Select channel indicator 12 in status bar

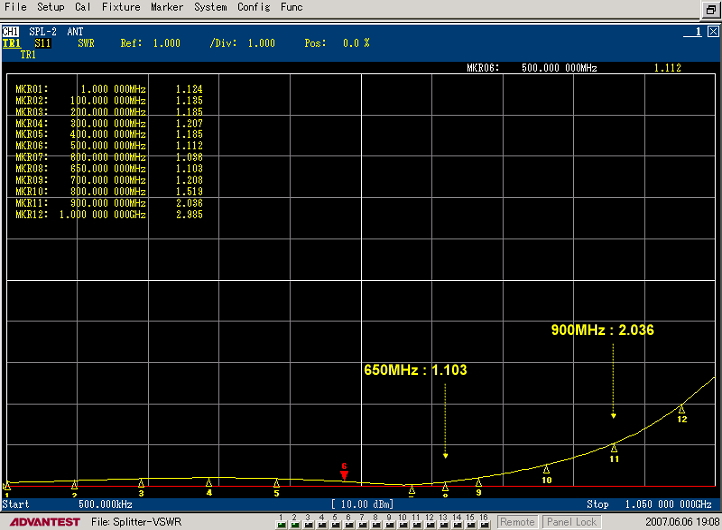pos(430,522)
